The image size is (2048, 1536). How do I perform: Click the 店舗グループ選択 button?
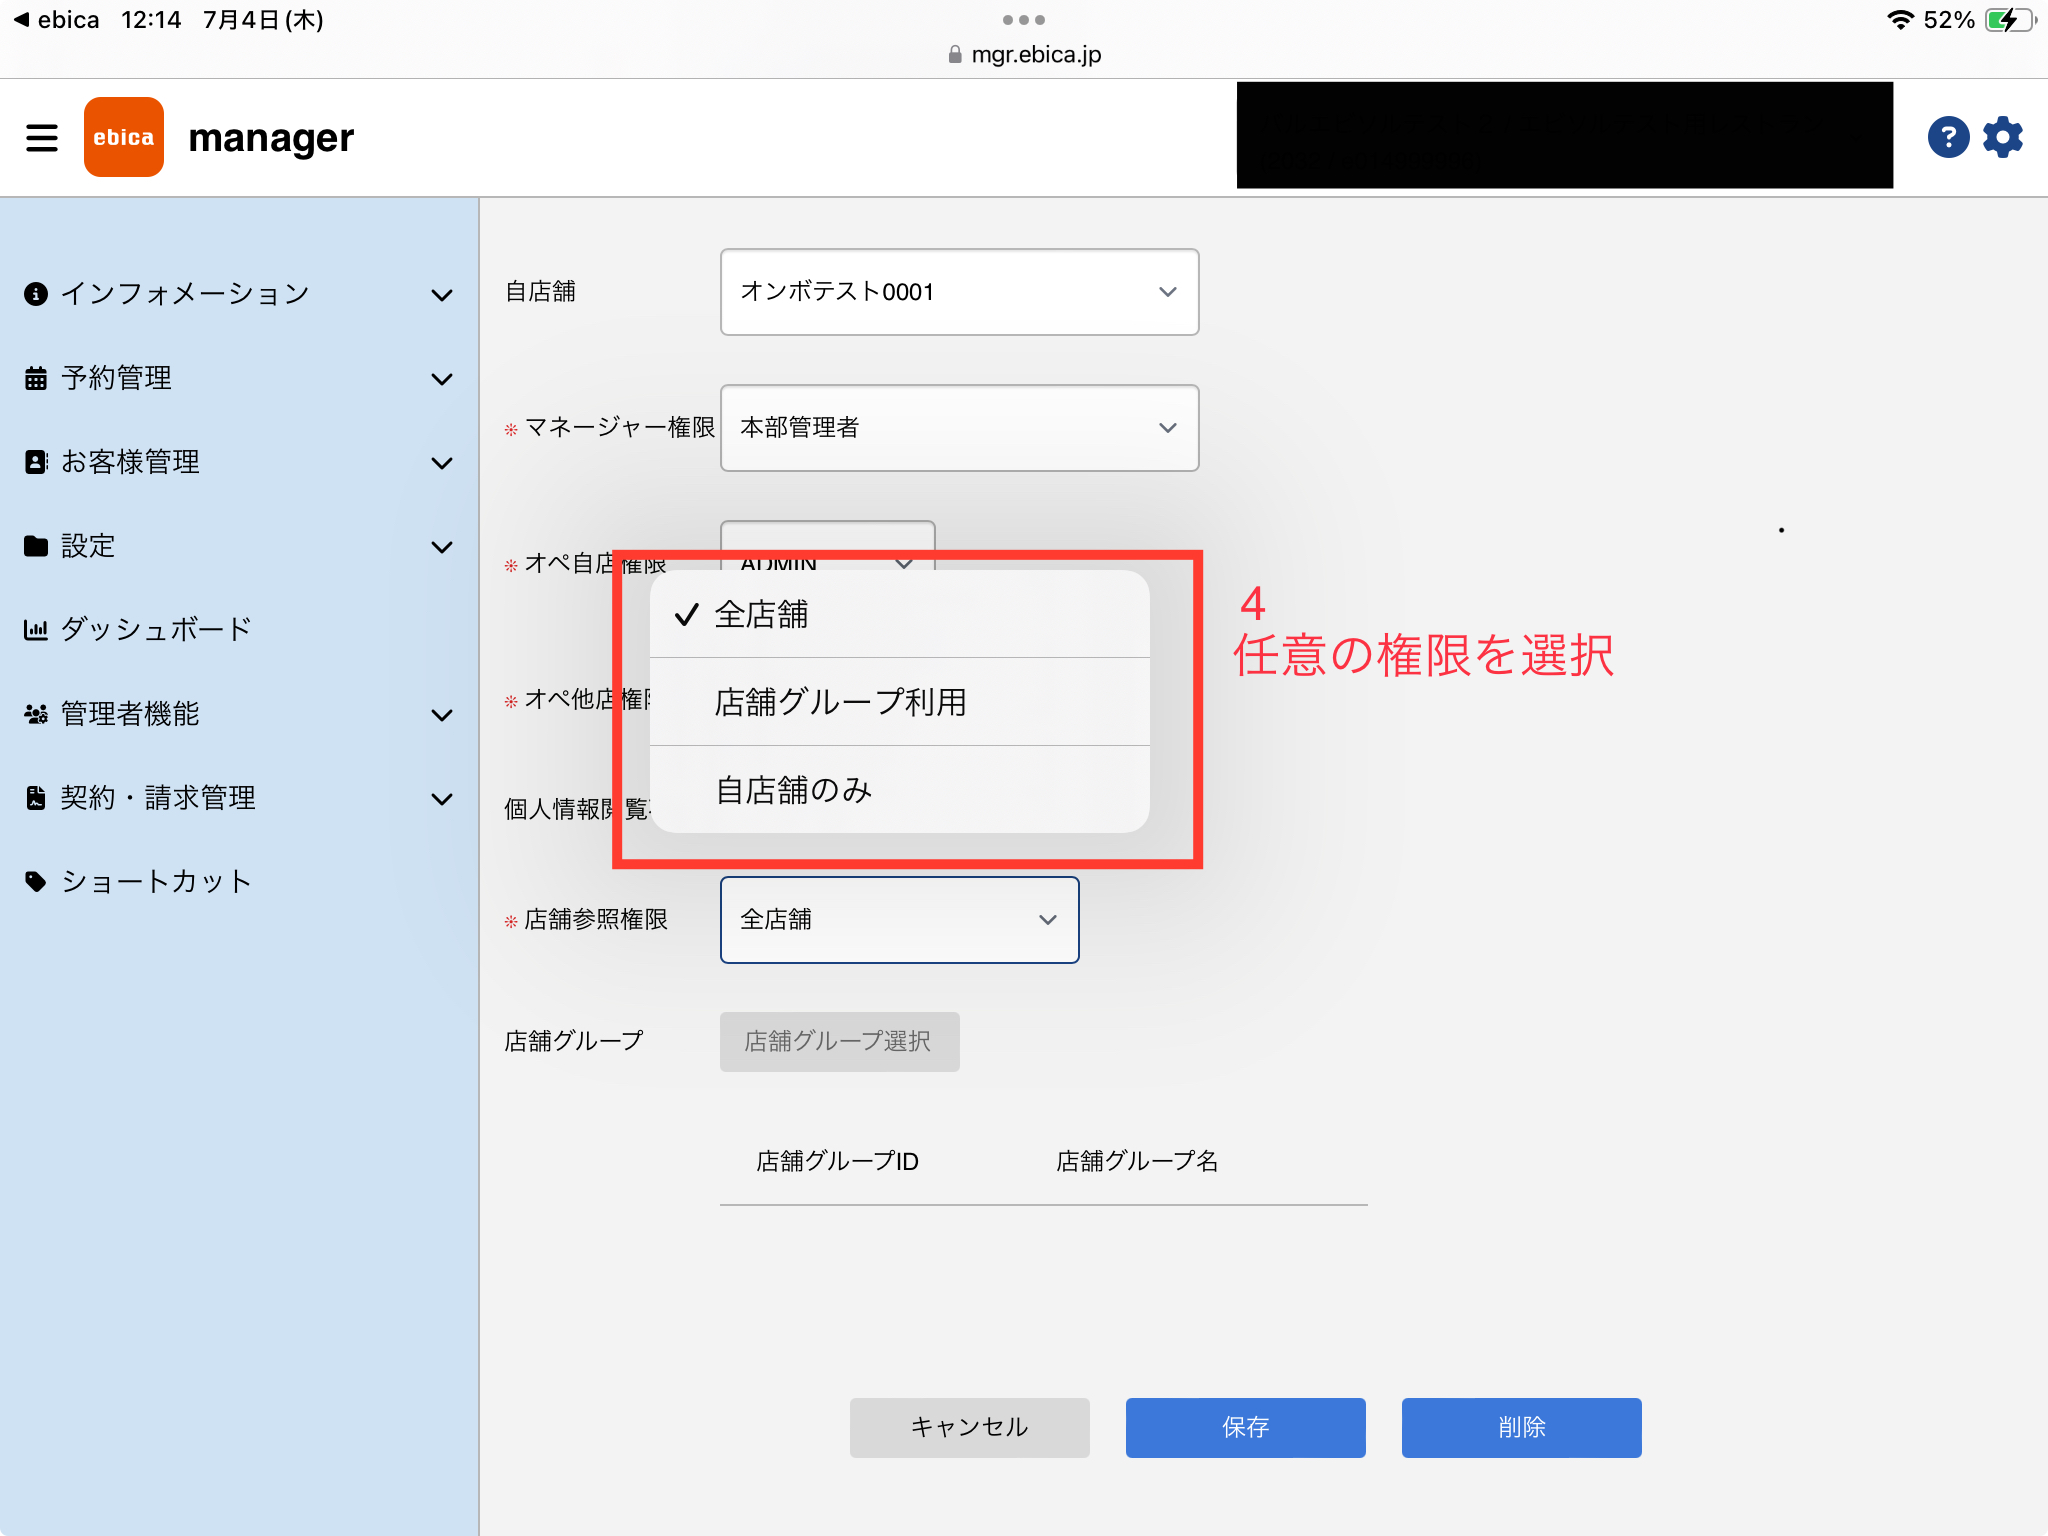pyautogui.click(x=840, y=1042)
